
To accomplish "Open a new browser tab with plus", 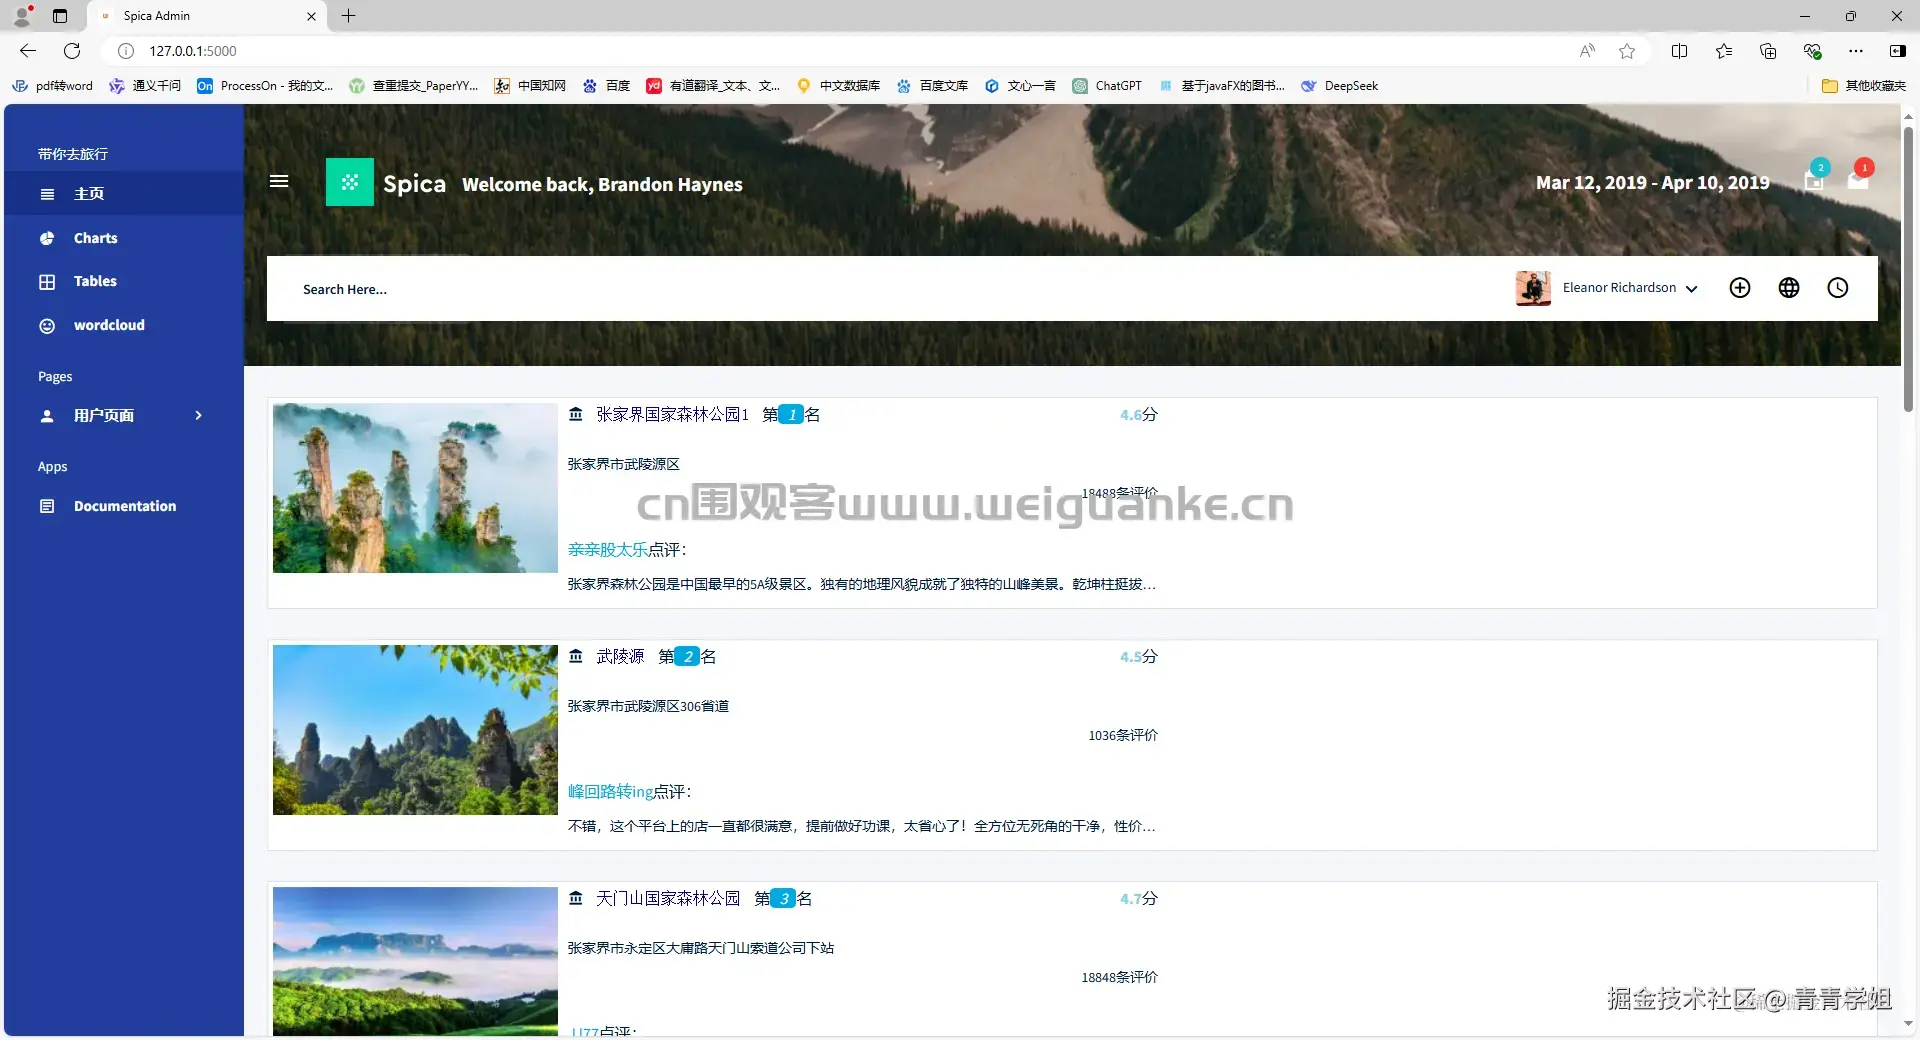I will pos(348,16).
